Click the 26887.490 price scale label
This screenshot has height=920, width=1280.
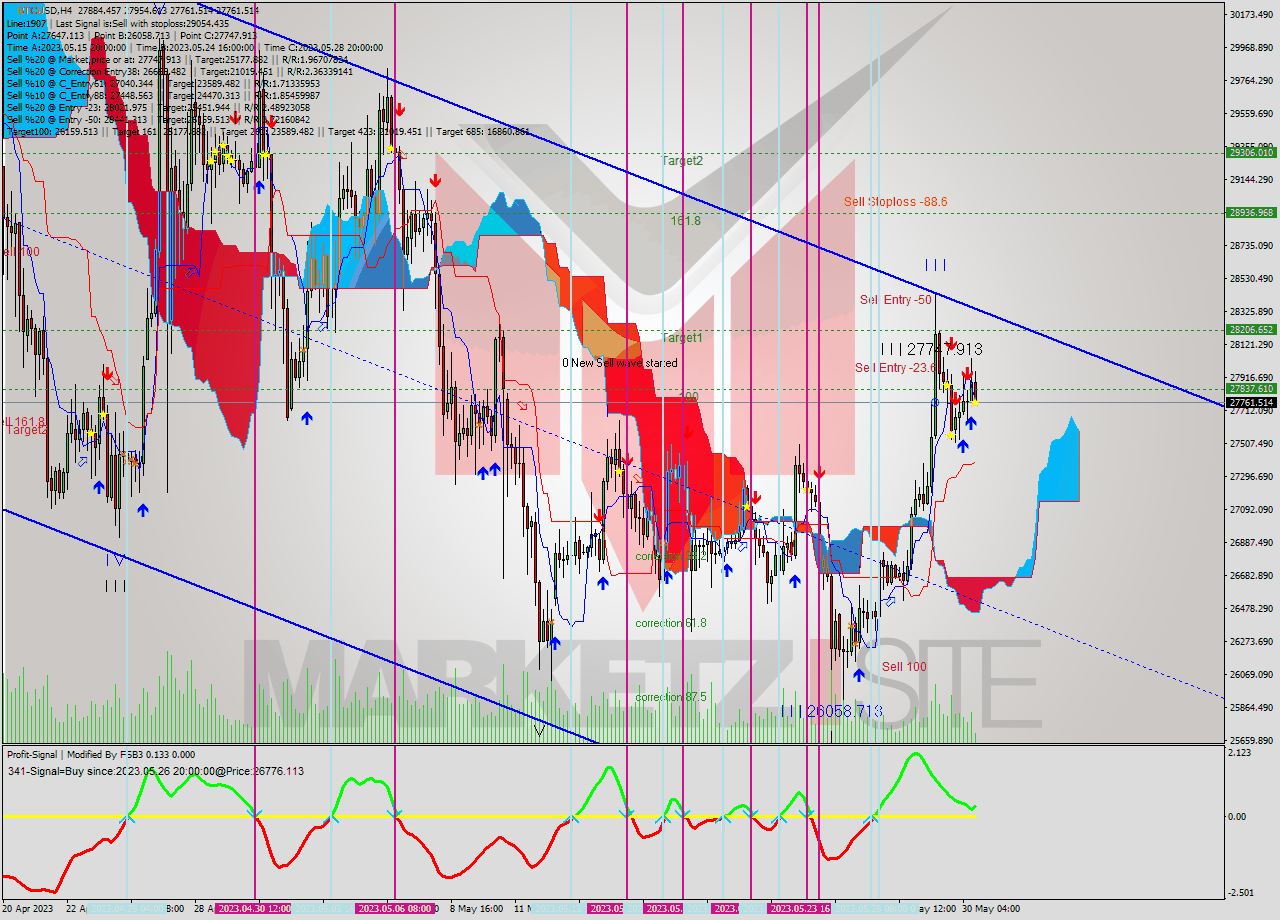pos(1251,542)
